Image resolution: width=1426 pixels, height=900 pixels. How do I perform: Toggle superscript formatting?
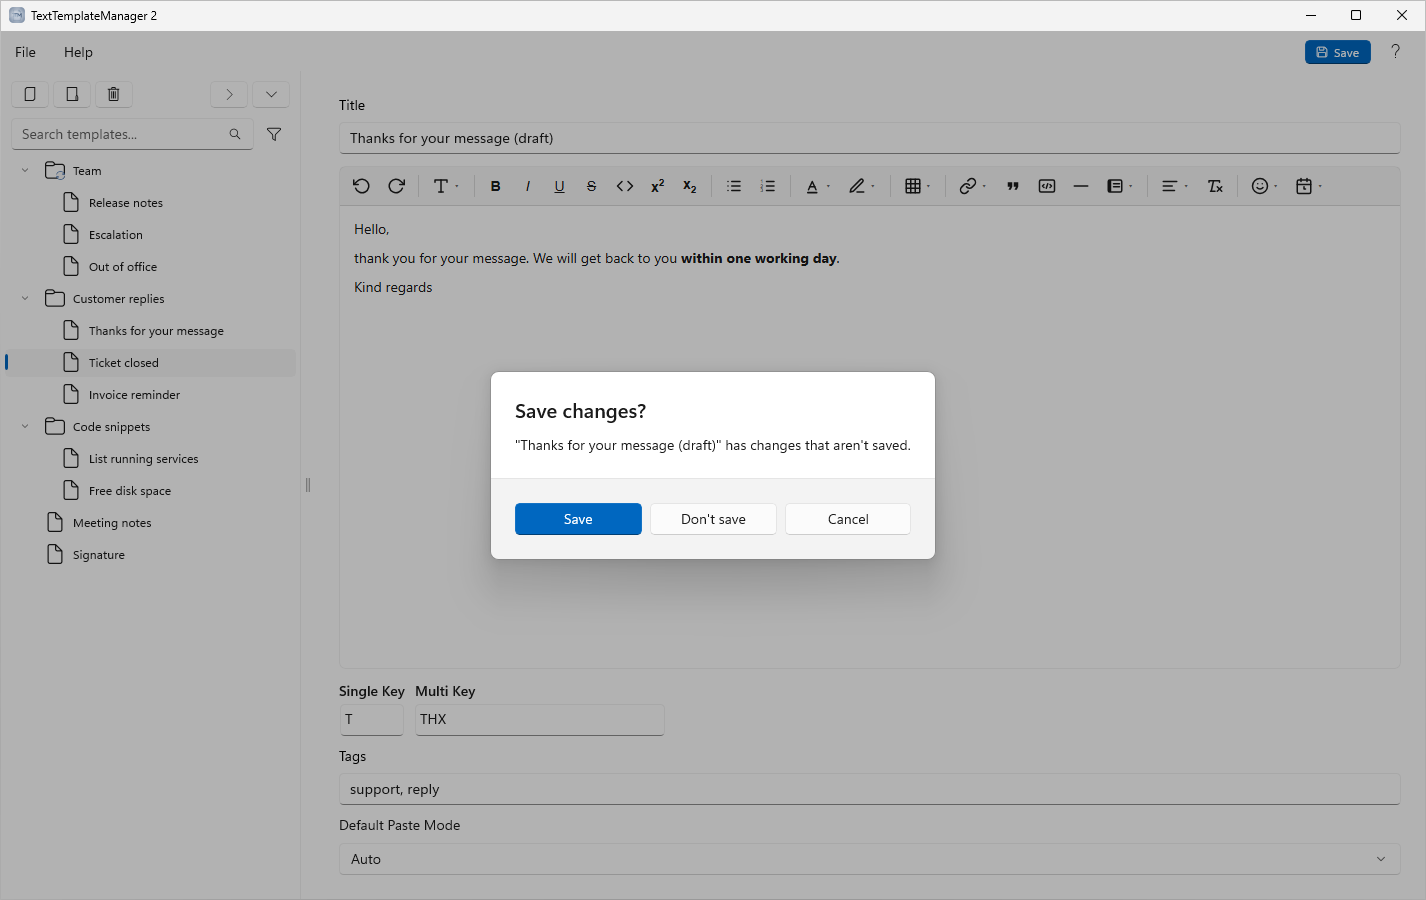(x=657, y=186)
